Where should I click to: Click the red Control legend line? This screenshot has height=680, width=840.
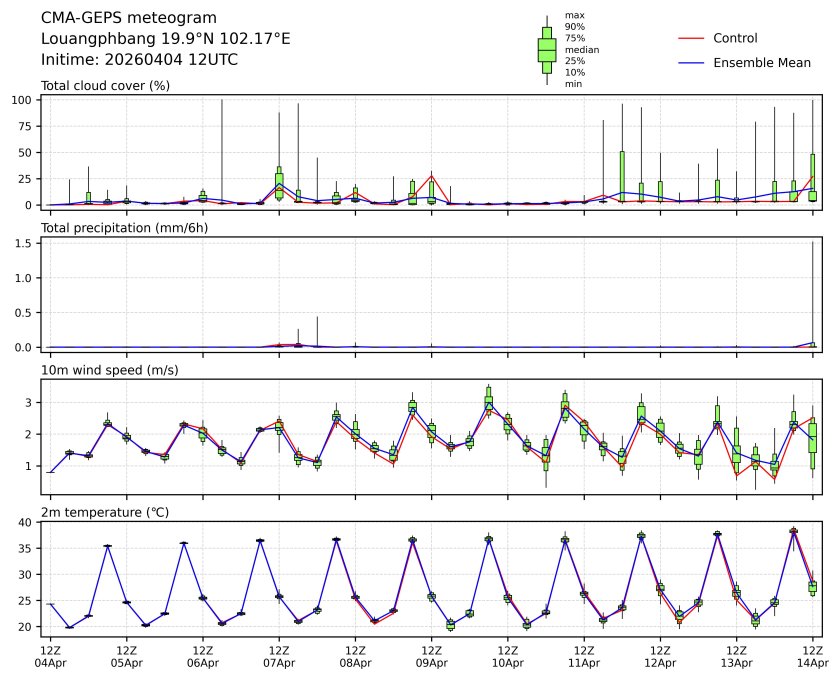(691, 38)
